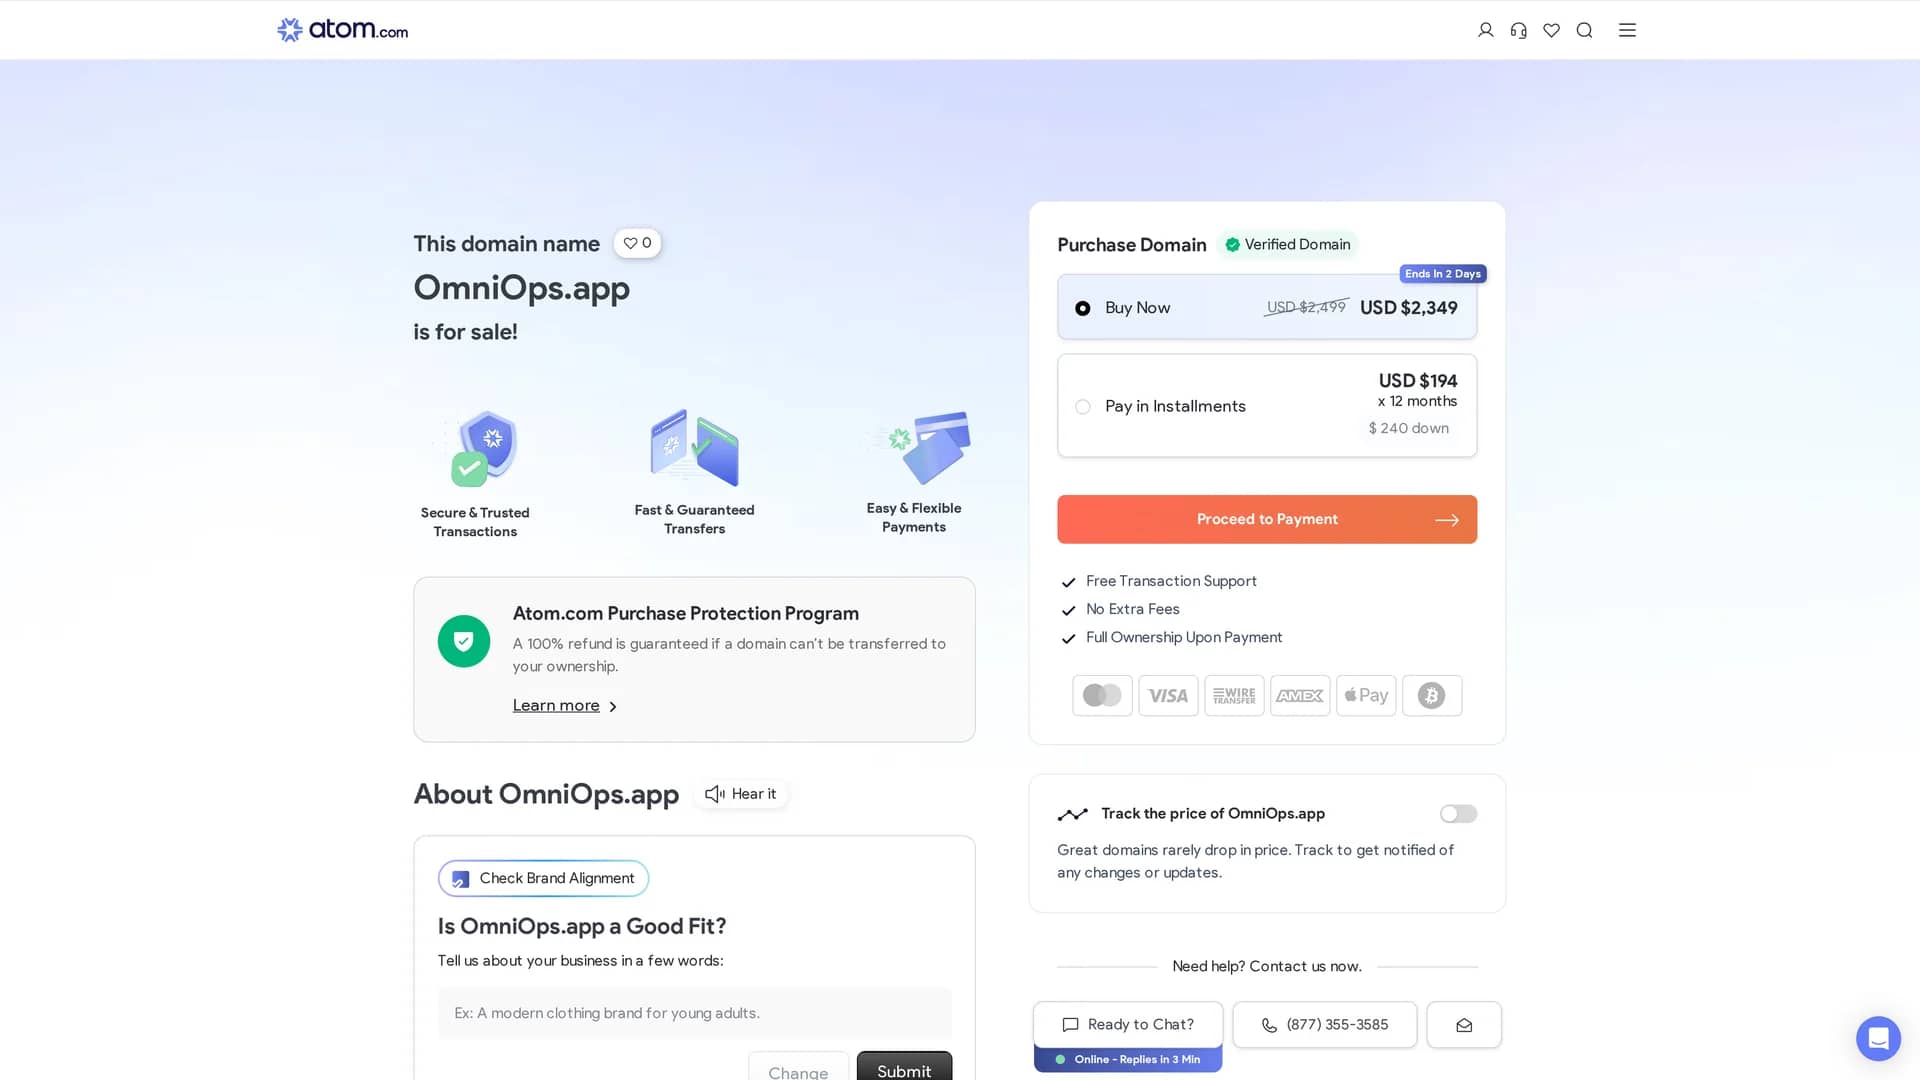Screen dimensions: 1920x1080
Task: Toggle price tracking for OmniOps.app
Action: coord(1458,814)
